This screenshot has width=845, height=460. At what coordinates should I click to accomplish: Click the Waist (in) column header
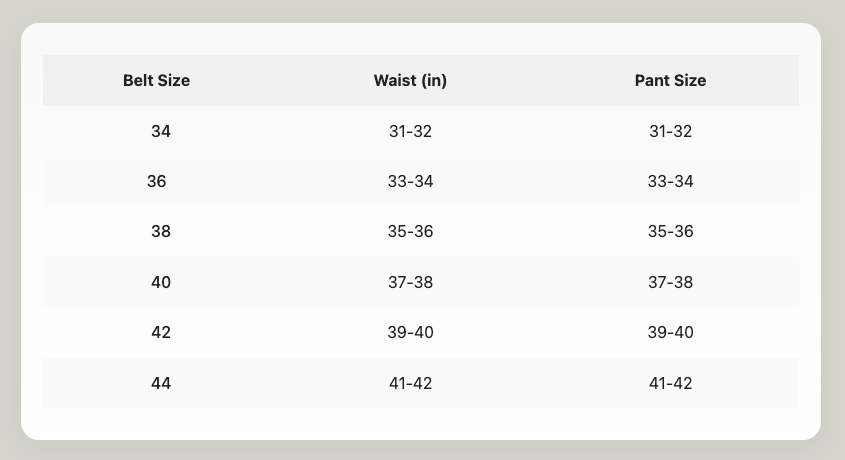[x=410, y=81]
